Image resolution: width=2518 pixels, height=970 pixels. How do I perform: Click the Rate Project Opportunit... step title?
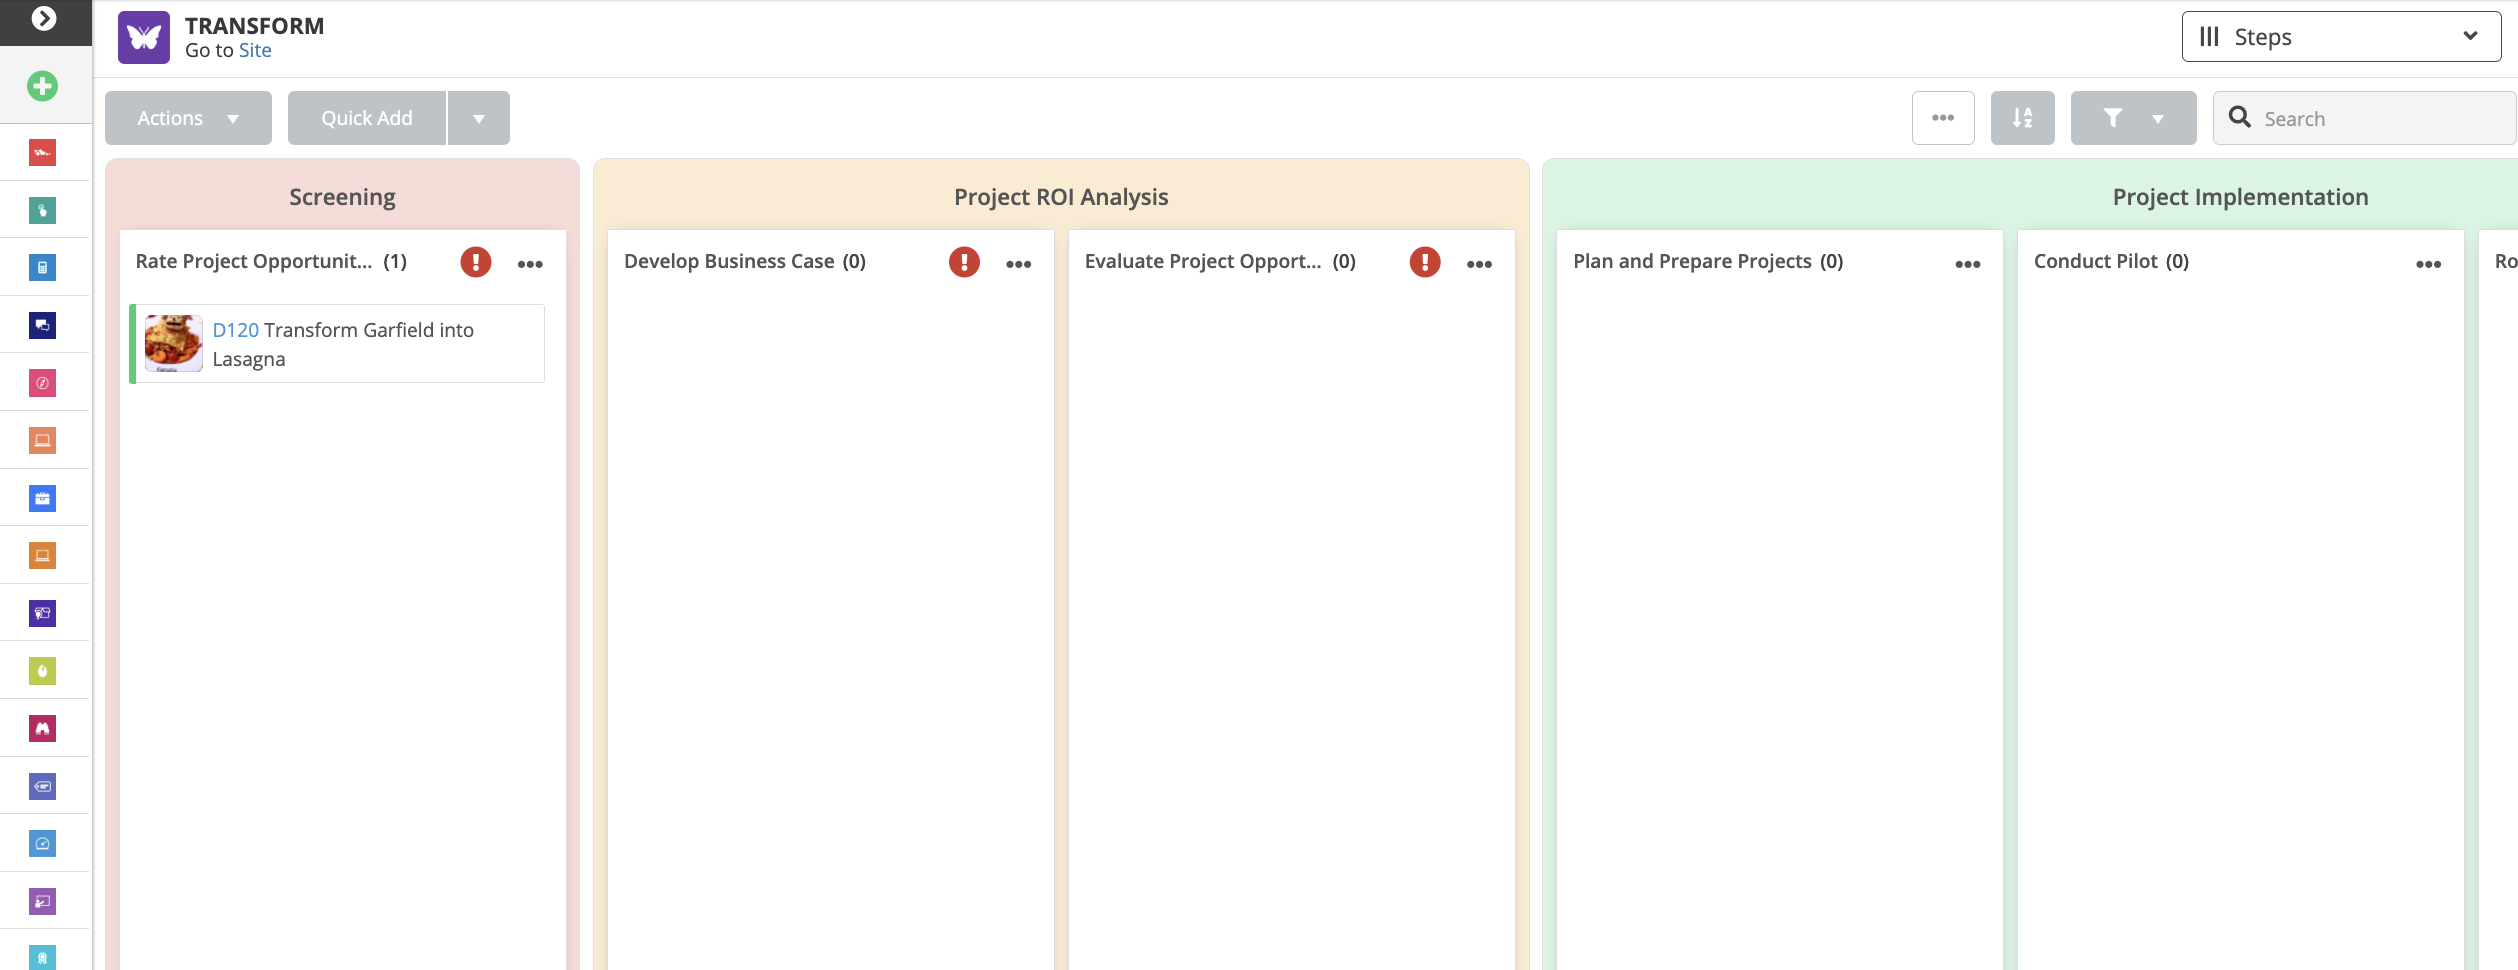pyautogui.click(x=254, y=261)
